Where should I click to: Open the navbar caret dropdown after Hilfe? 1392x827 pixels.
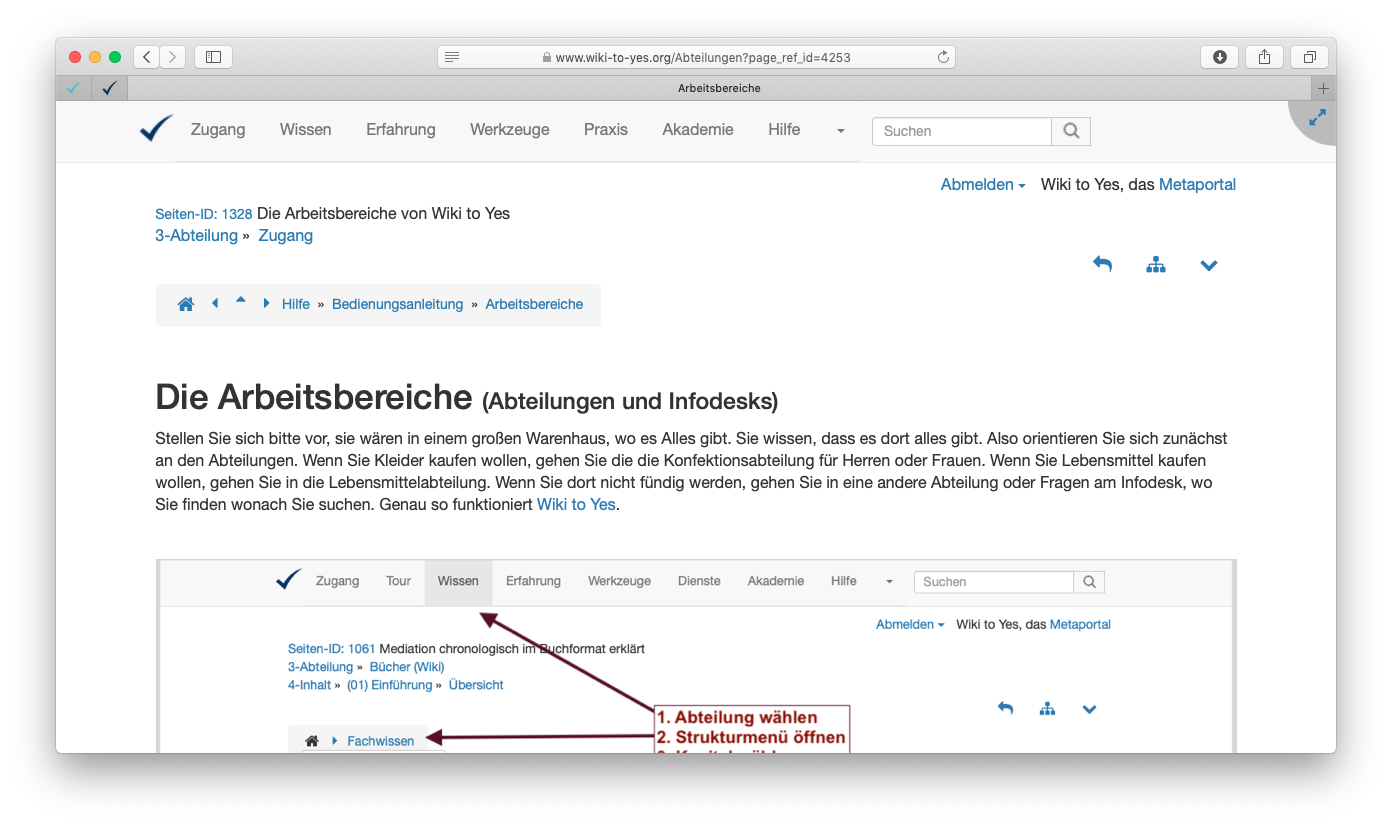coord(840,131)
